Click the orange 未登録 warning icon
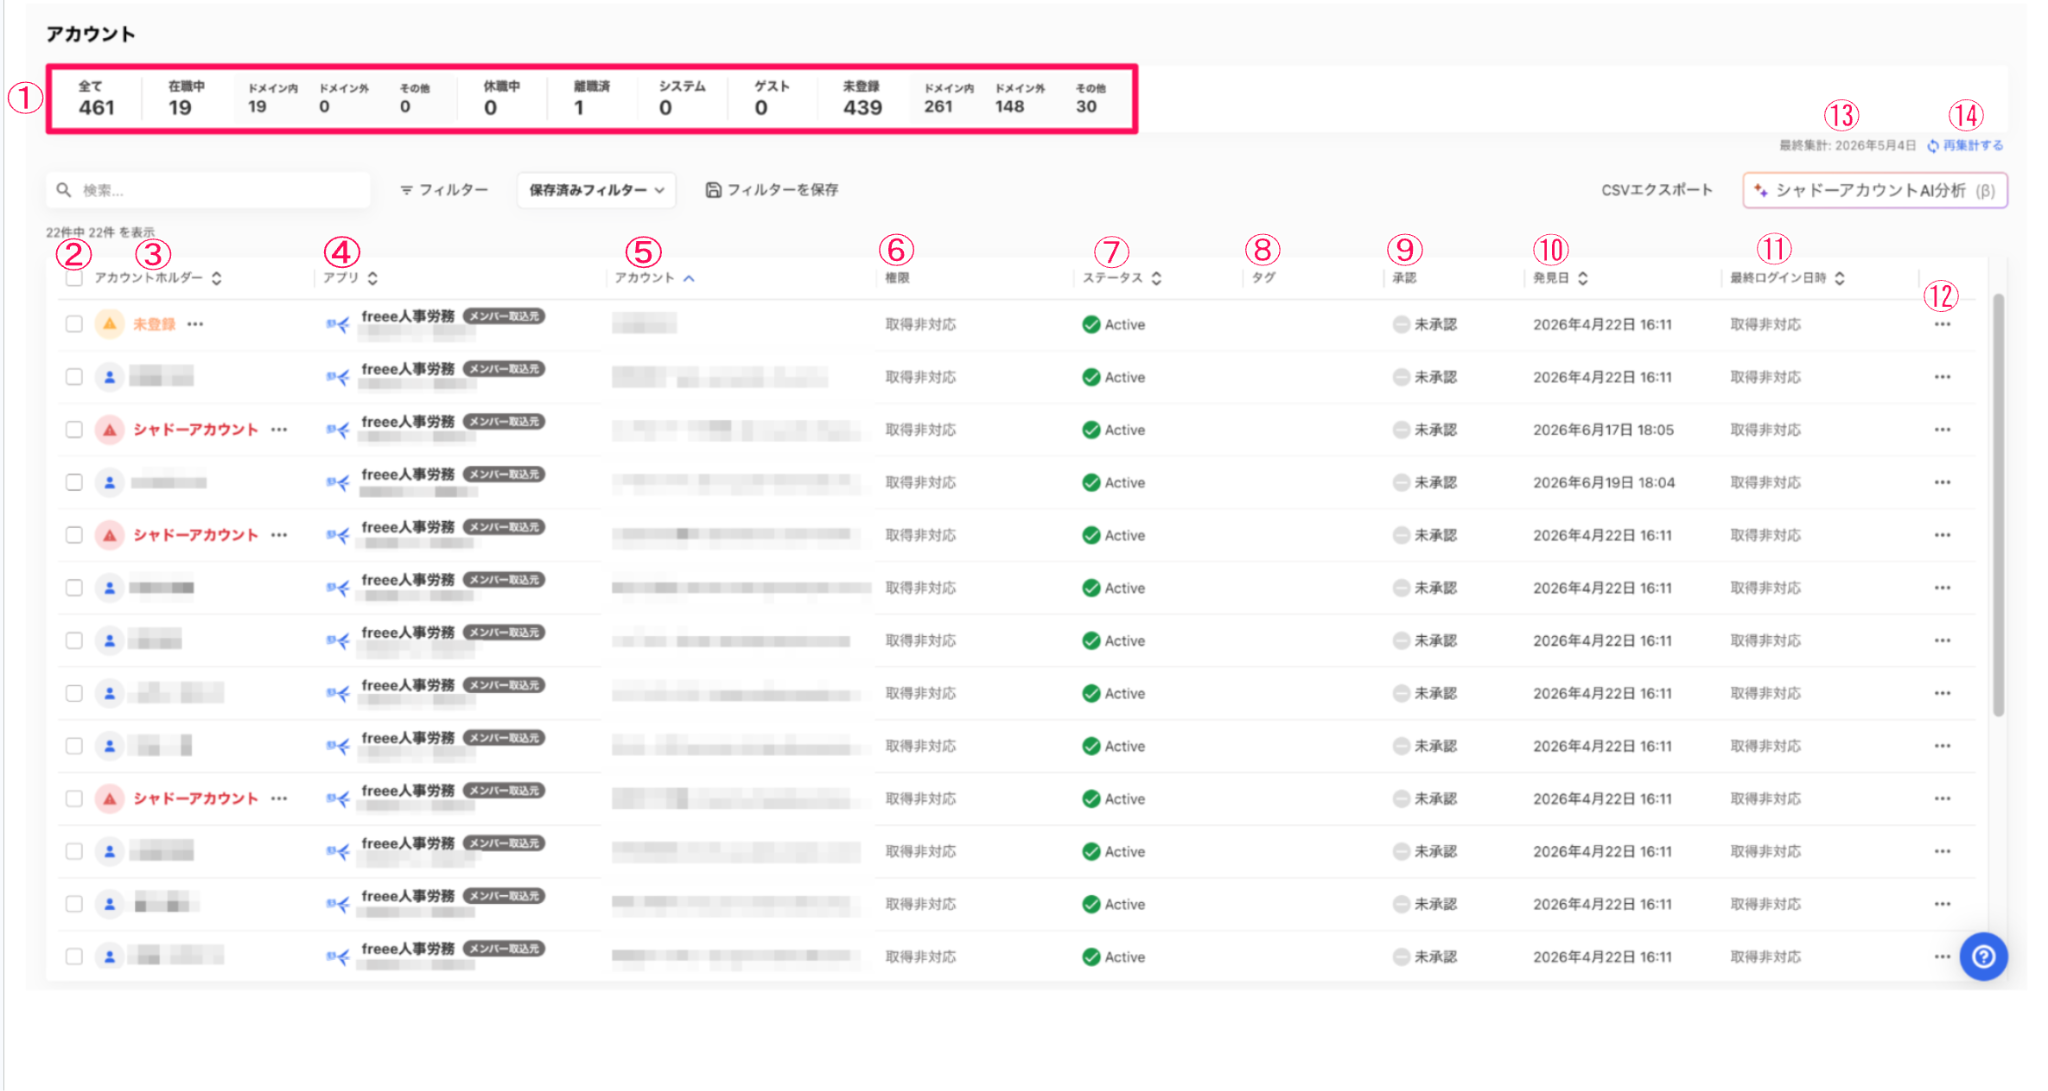Image resolution: width=2048 pixels, height=1091 pixels. (110, 324)
